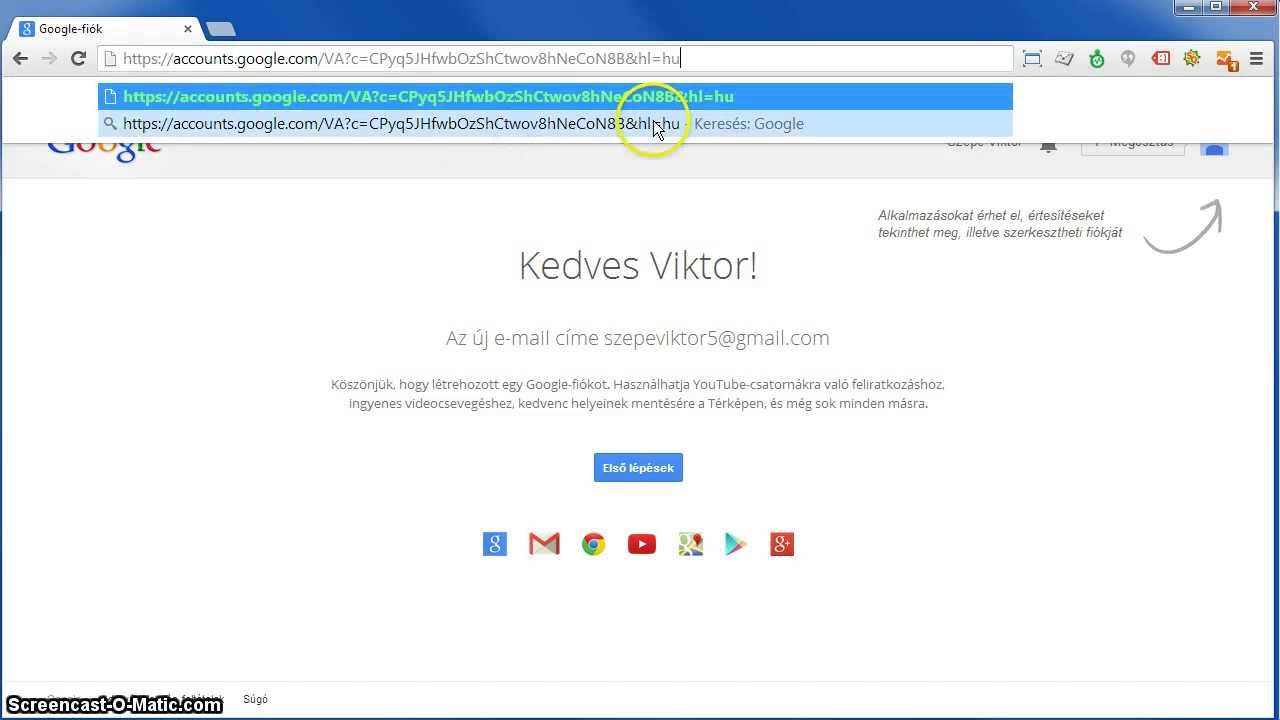Click in the address bar URL field
Image resolution: width=1280 pixels, height=720 pixels.
click(x=555, y=58)
